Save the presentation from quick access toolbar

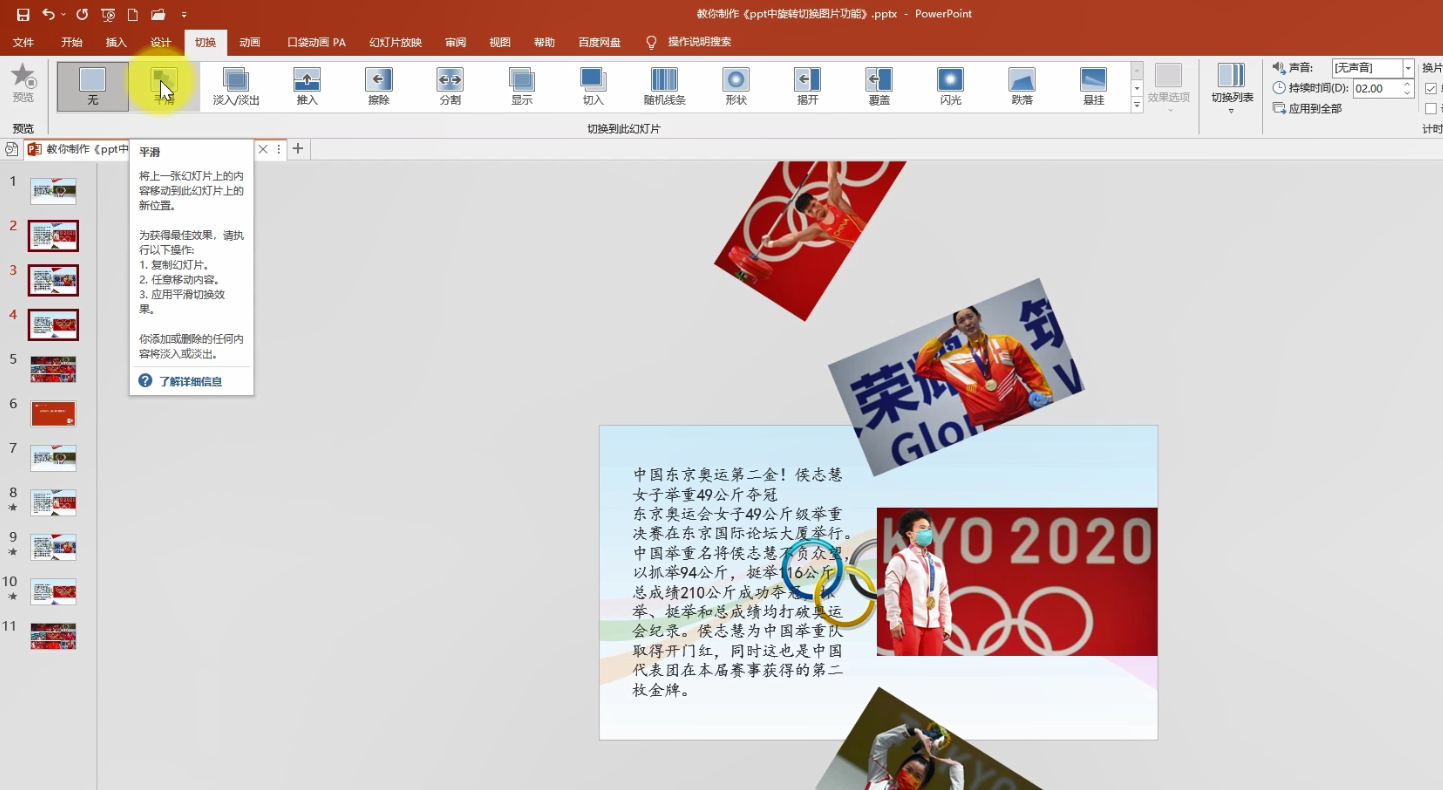[23, 14]
